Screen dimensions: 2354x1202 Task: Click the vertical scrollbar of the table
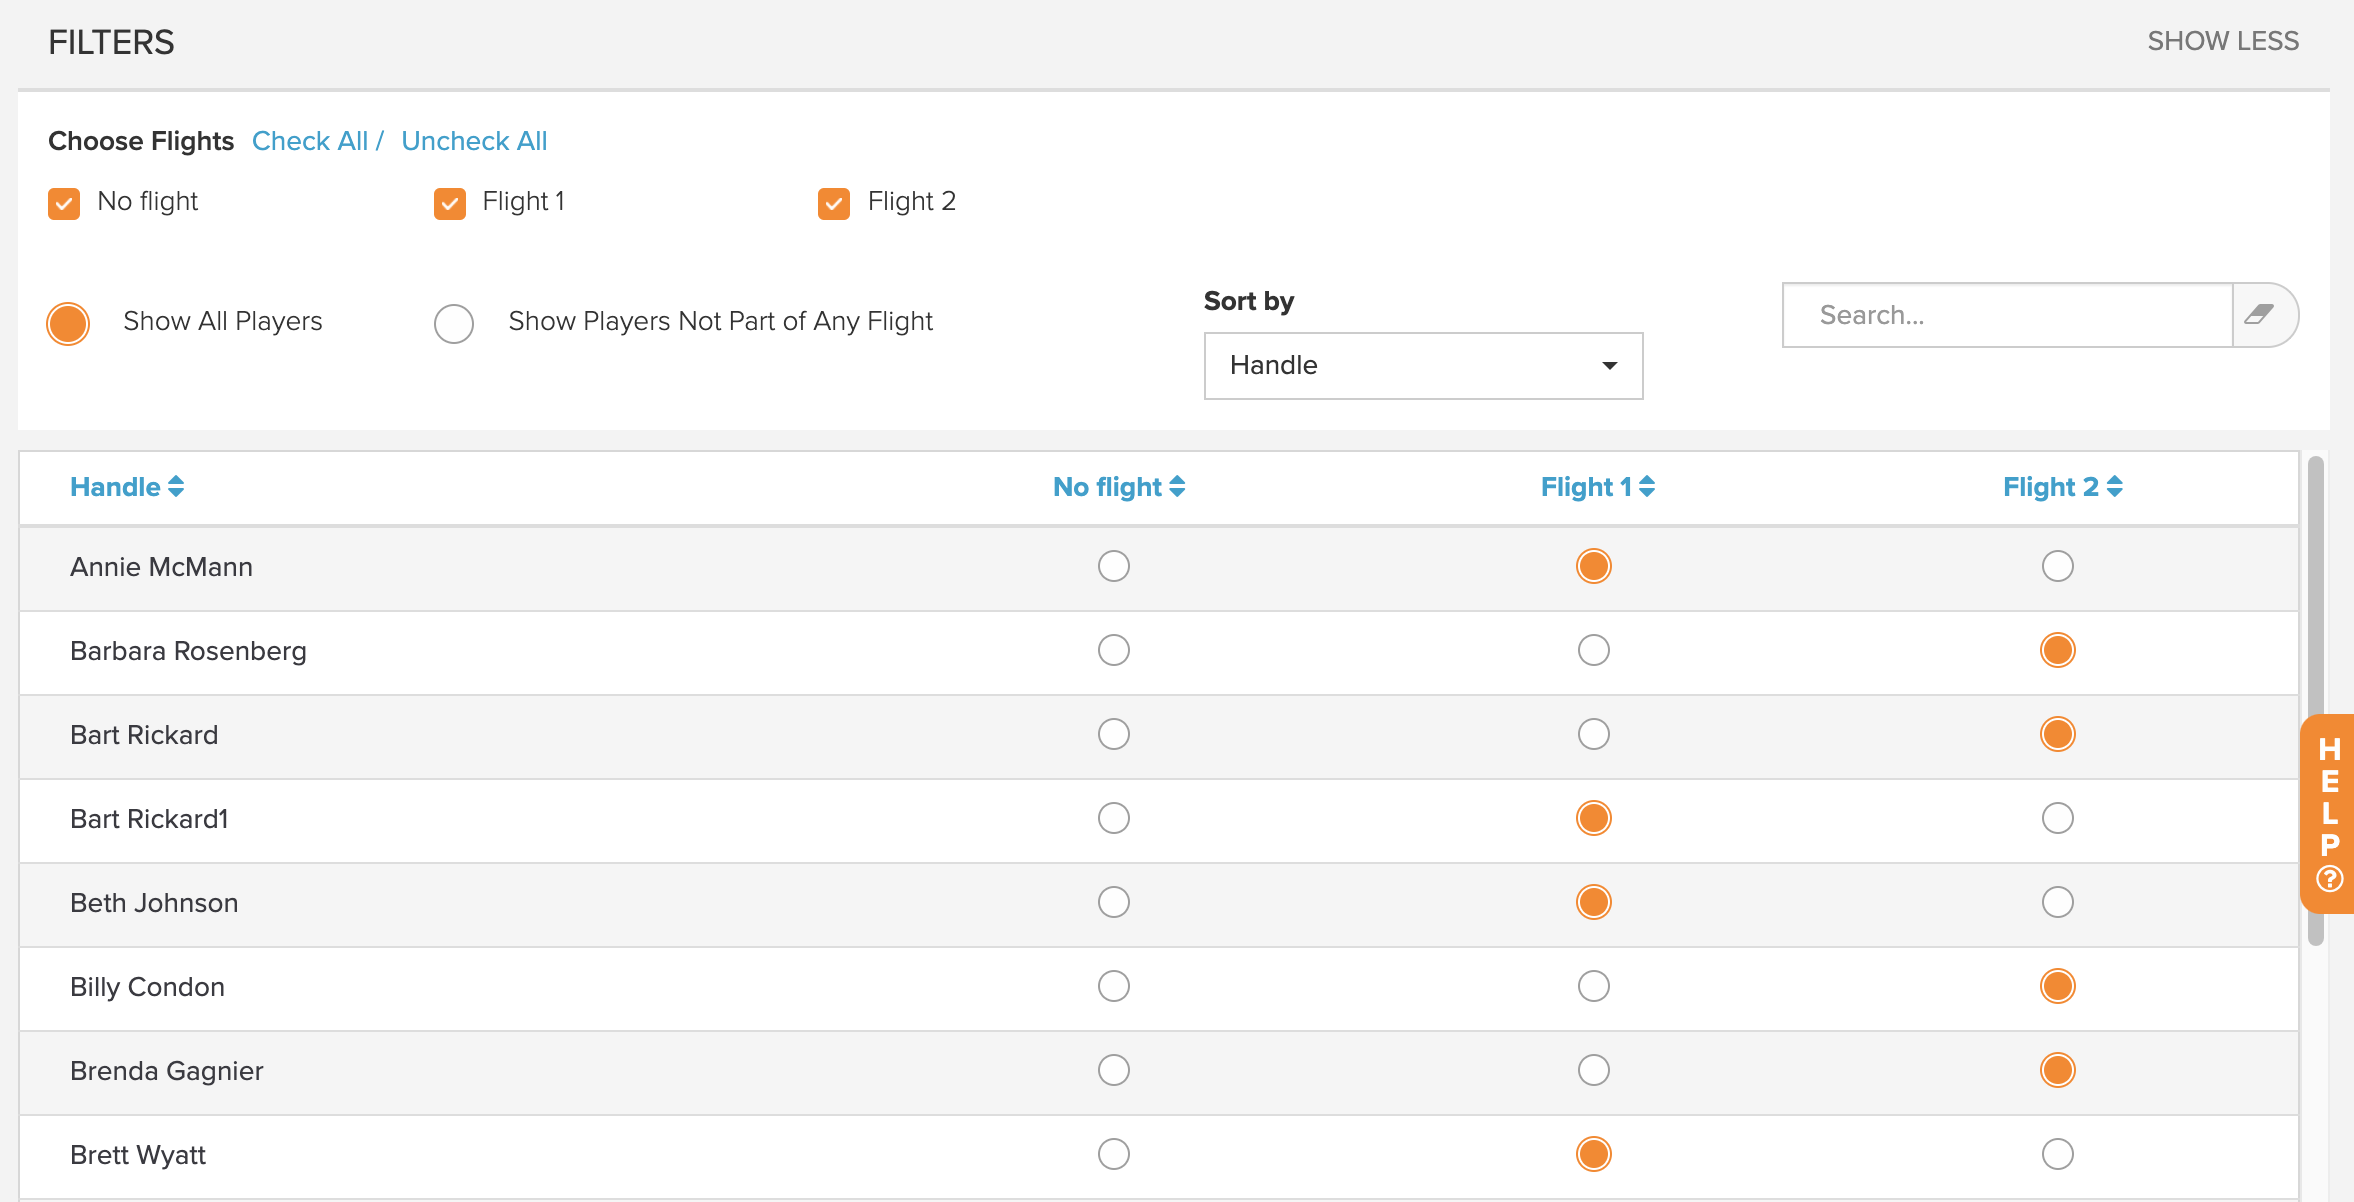(x=2315, y=700)
